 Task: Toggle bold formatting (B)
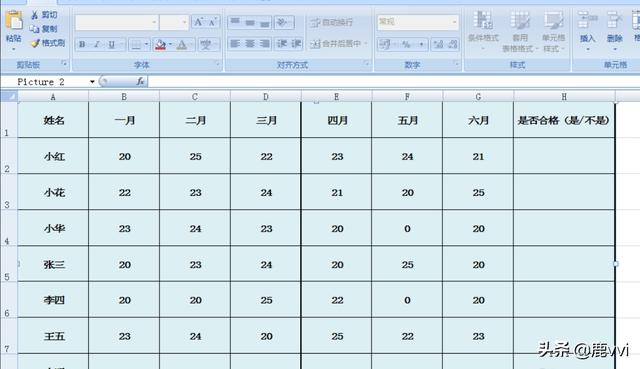click(82, 44)
